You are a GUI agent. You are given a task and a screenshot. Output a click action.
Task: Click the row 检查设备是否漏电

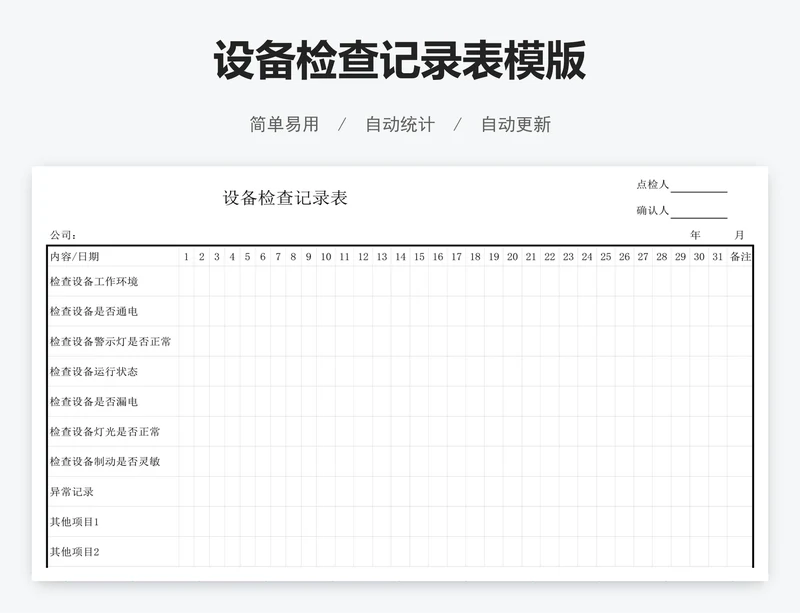[400, 402]
